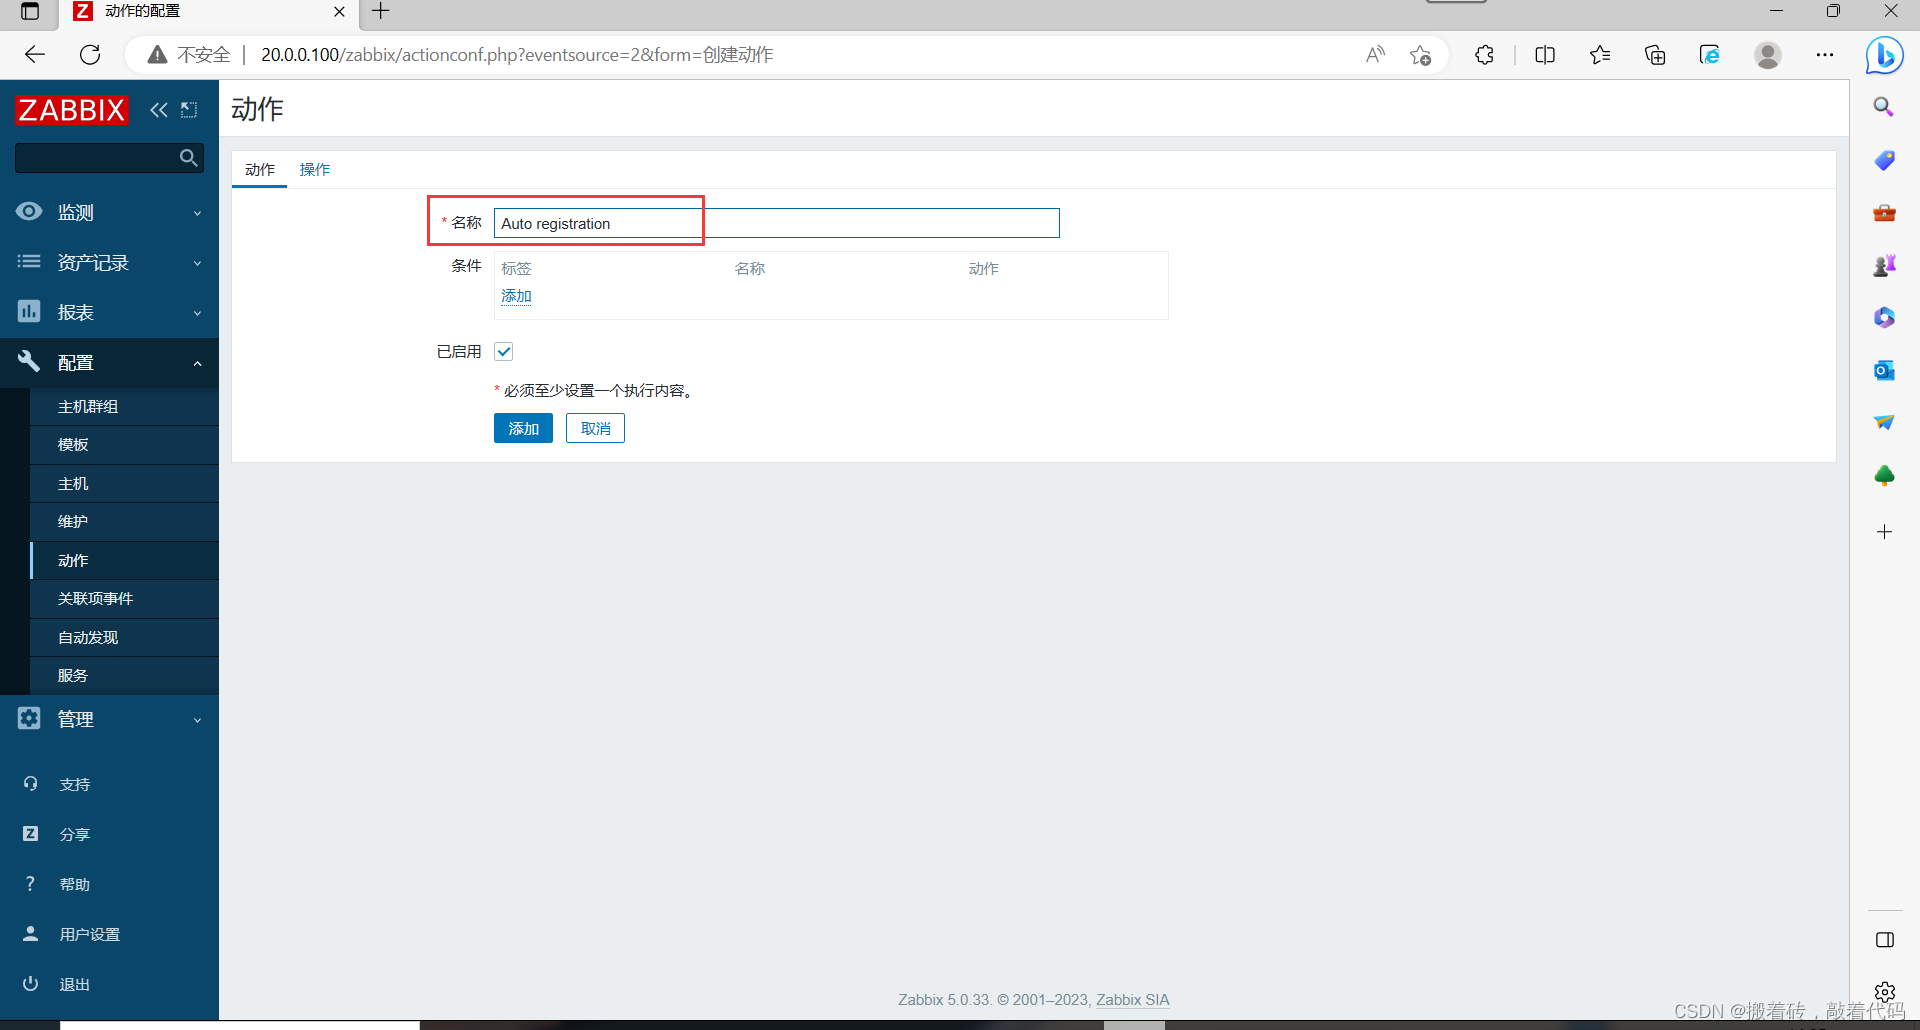Open the Zabbix SIA footer link
The height and width of the screenshot is (1030, 1920).
[1132, 1000]
